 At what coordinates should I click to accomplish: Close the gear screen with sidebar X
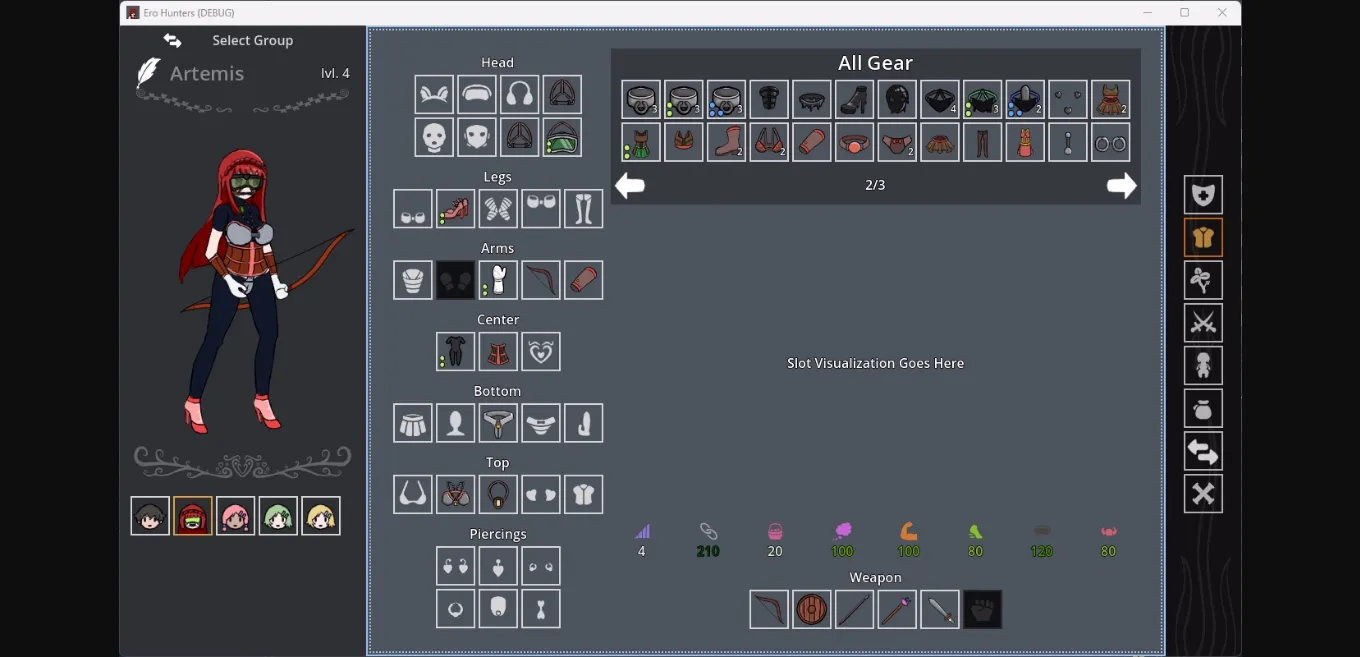coord(1203,494)
